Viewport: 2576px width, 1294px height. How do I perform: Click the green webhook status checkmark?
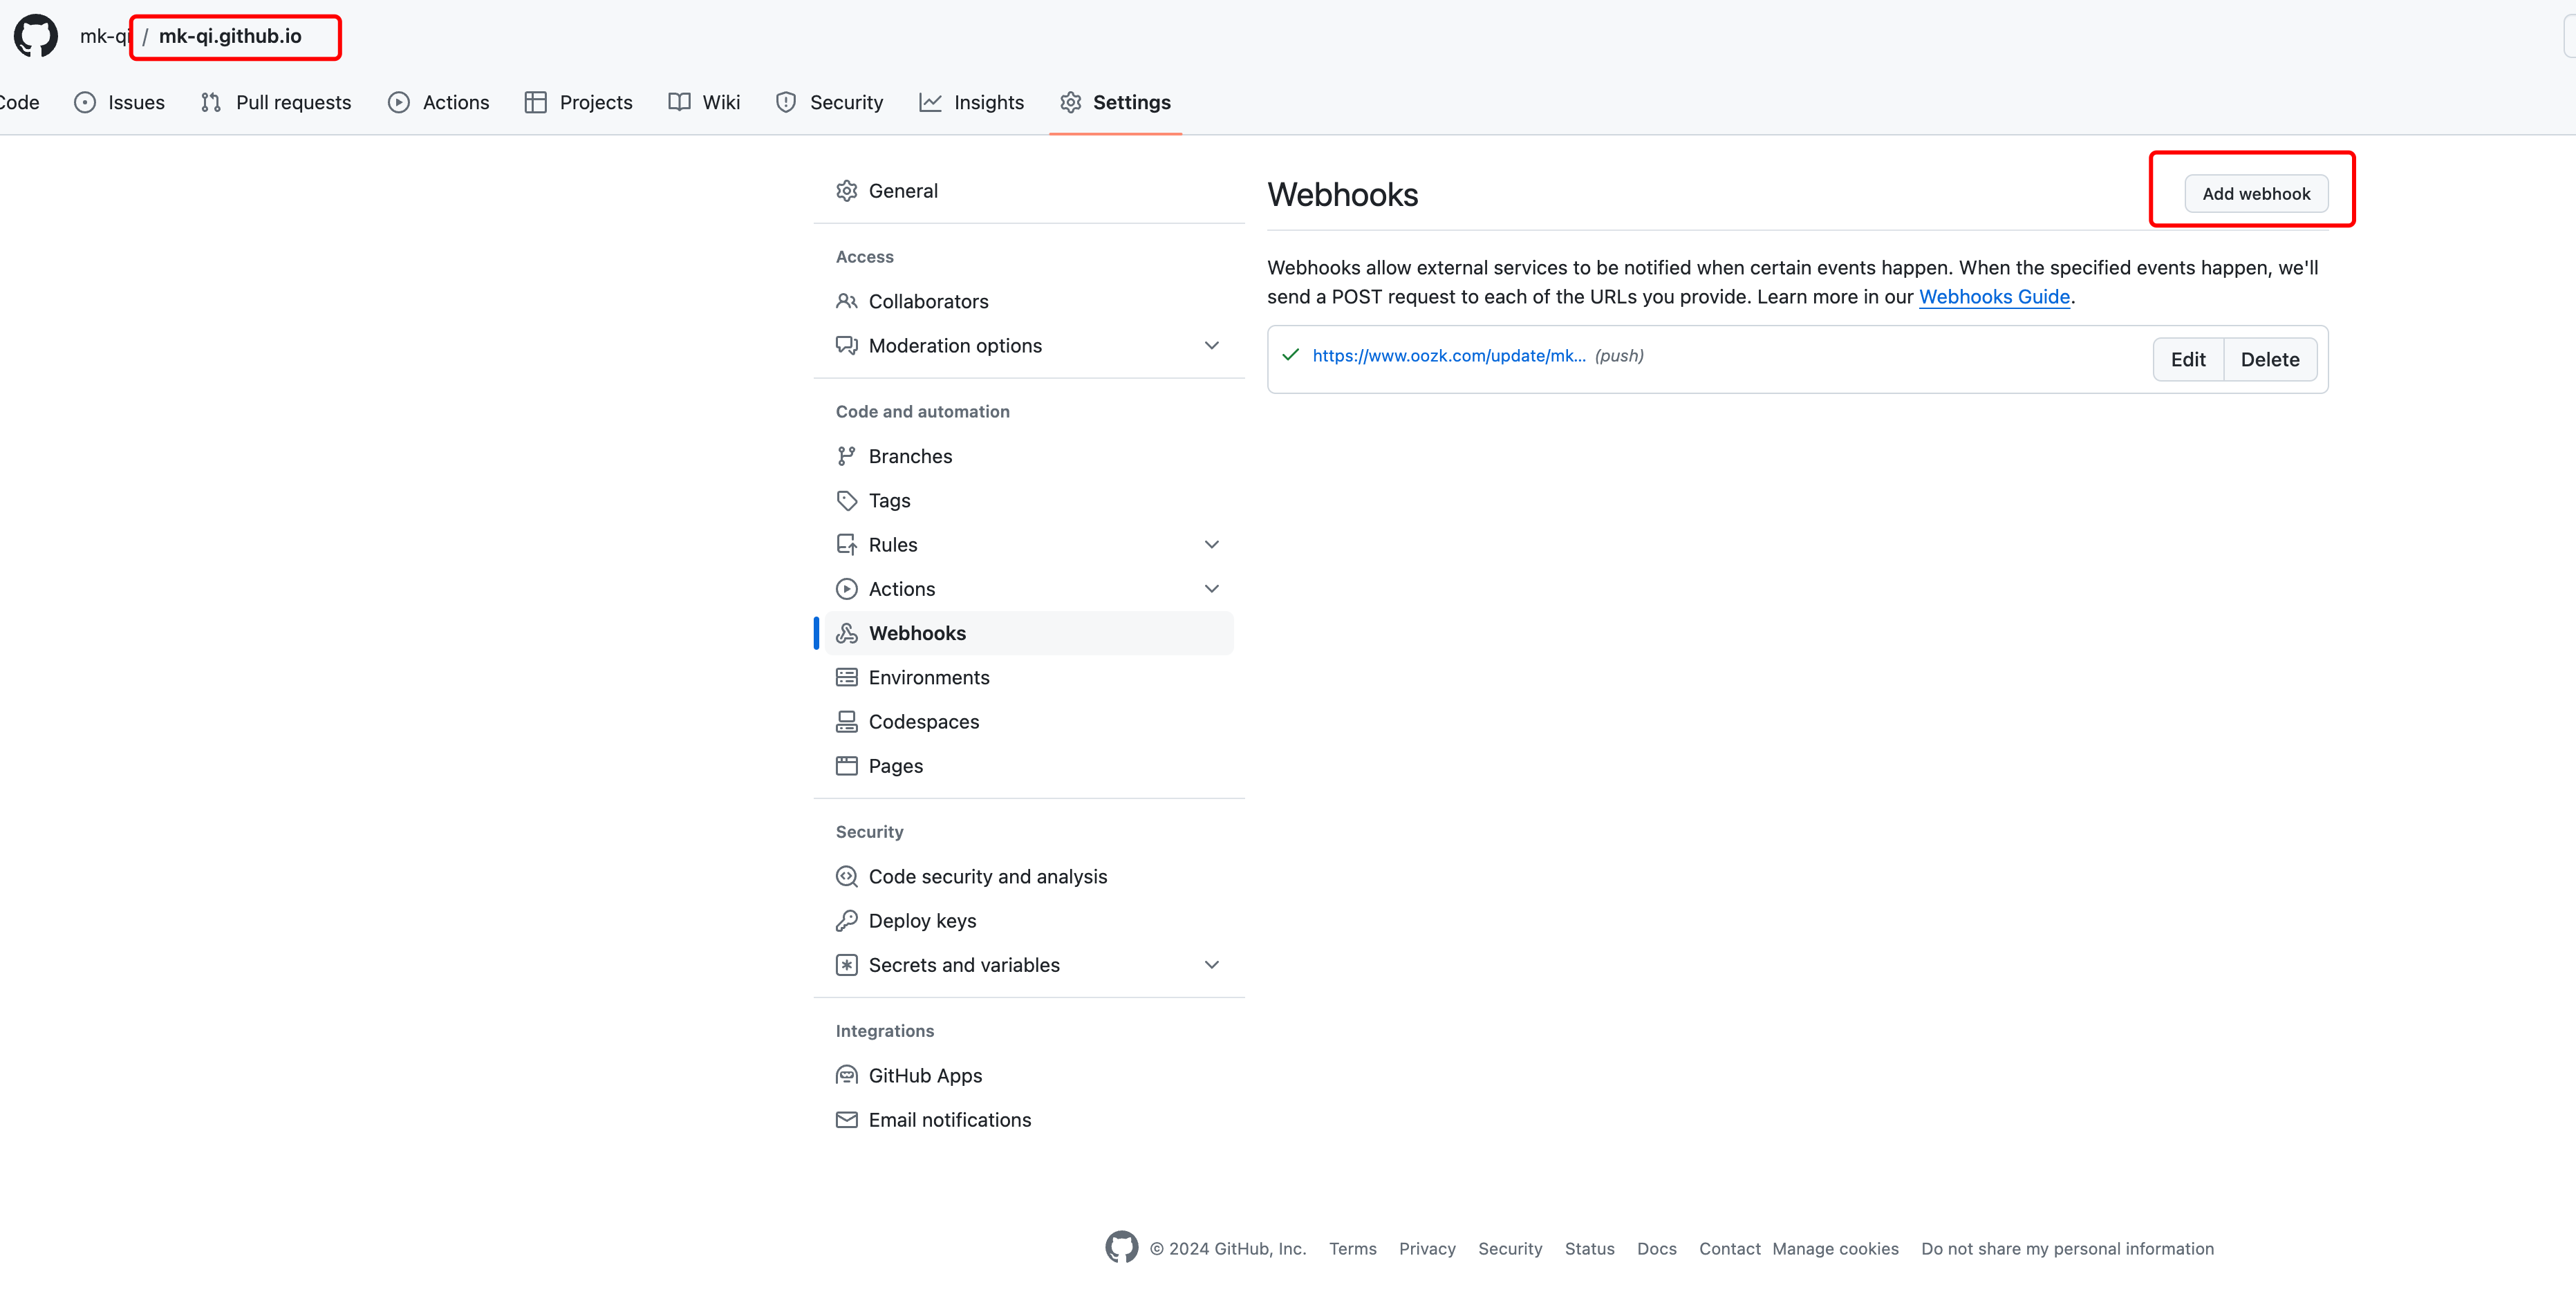coord(1290,355)
